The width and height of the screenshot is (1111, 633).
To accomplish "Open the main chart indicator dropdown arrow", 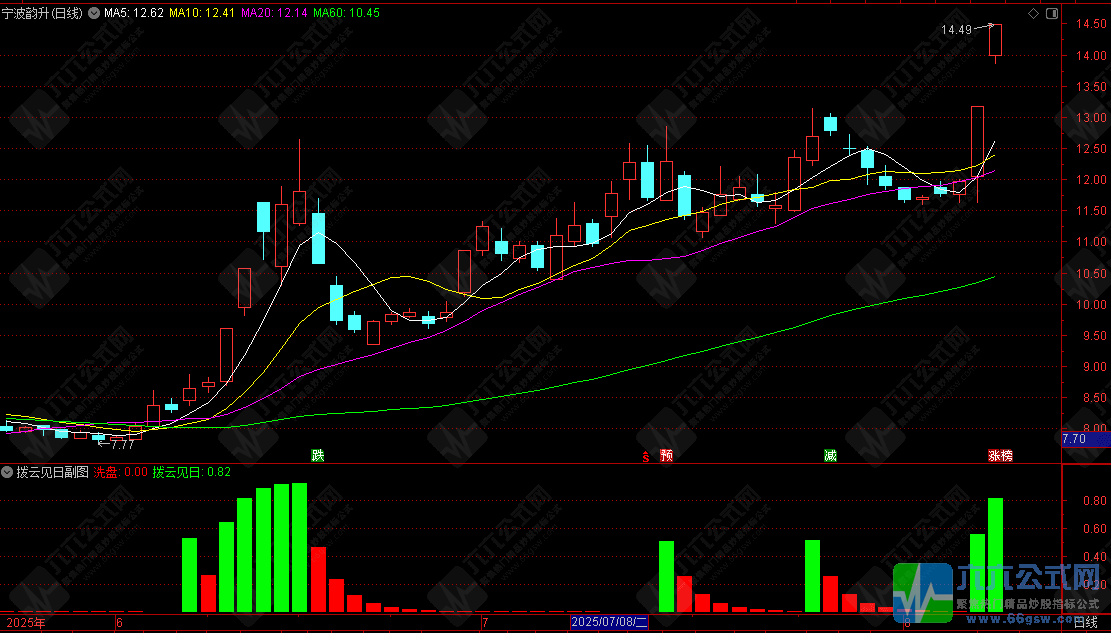I will pyautogui.click(x=94, y=13).
